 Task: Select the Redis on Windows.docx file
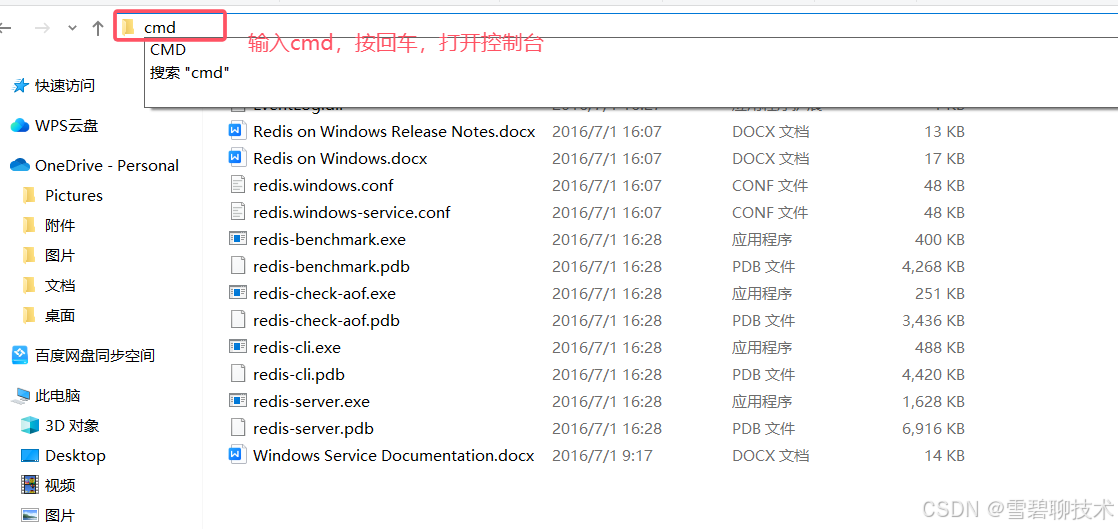tap(340, 158)
